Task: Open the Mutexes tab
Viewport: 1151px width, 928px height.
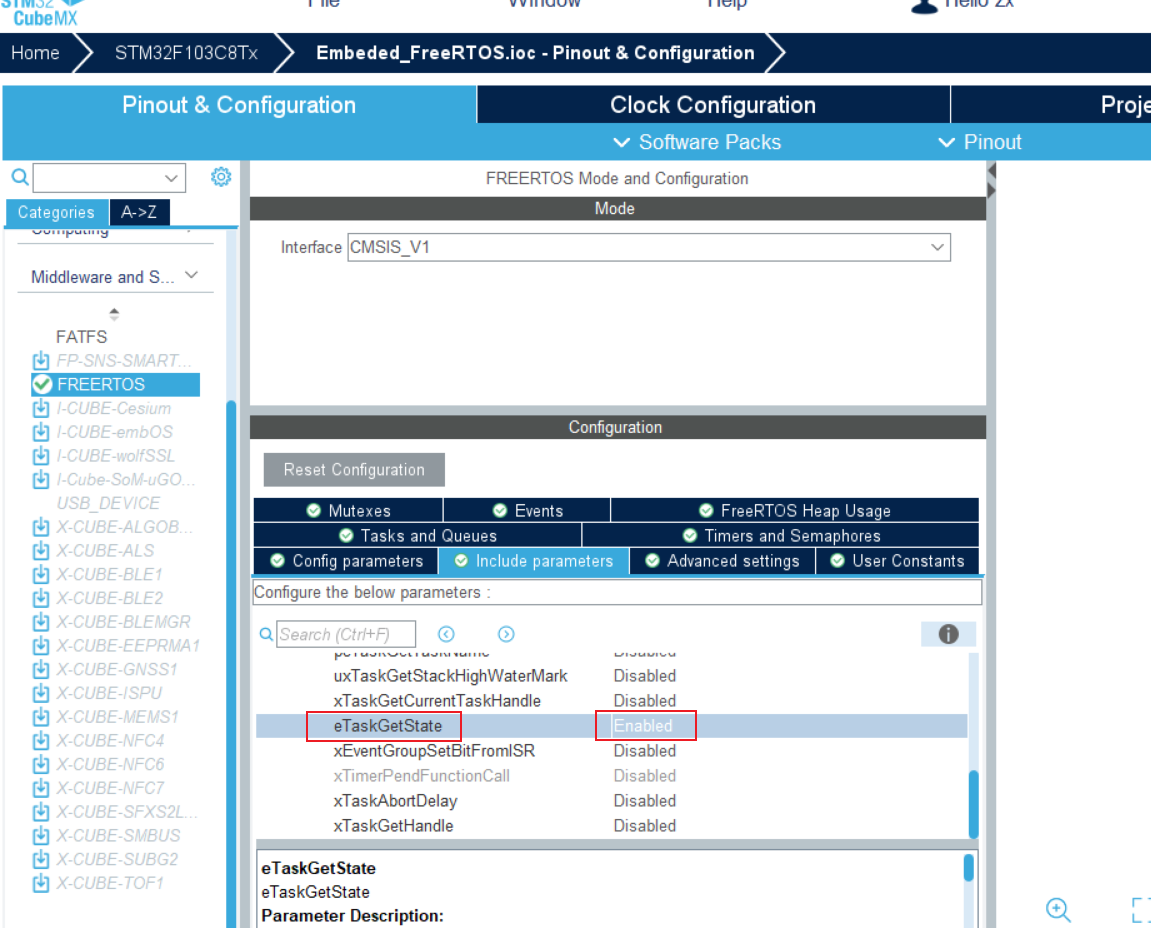Action: click(348, 510)
